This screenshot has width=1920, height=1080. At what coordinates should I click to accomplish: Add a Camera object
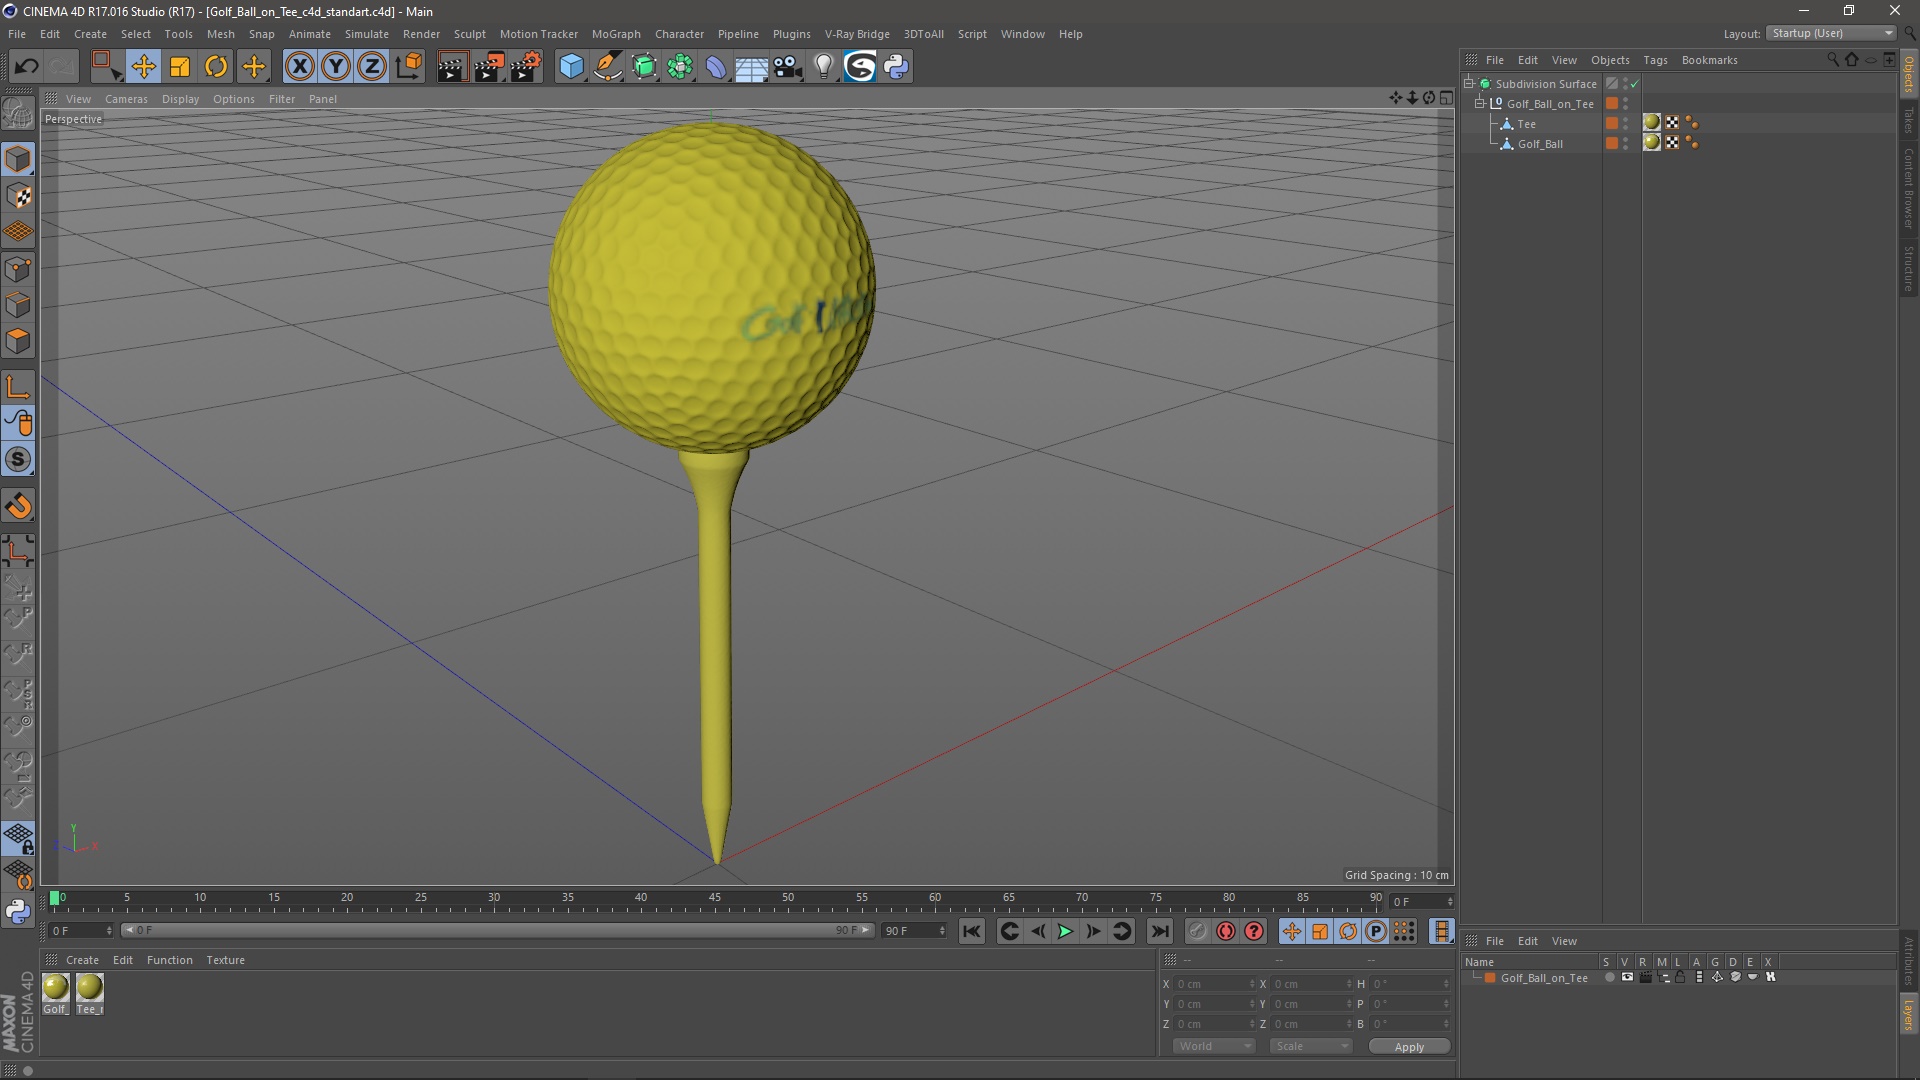click(x=788, y=67)
